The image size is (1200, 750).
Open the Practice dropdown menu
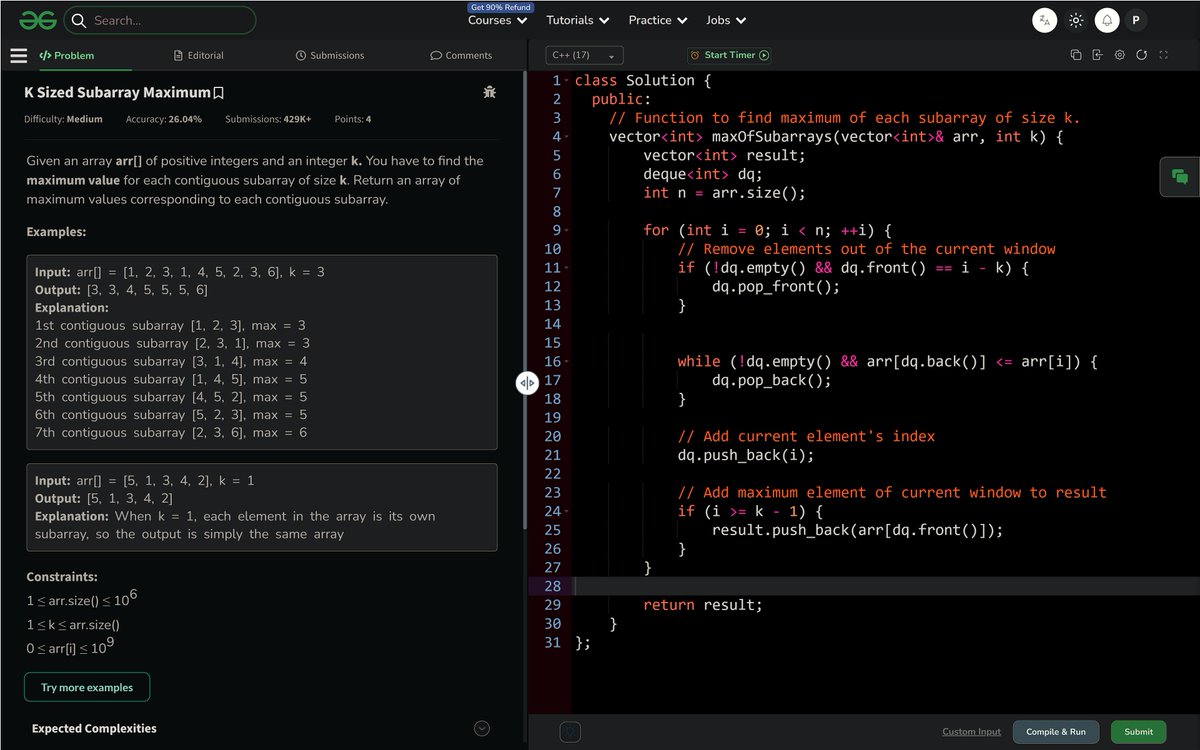click(x=658, y=20)
